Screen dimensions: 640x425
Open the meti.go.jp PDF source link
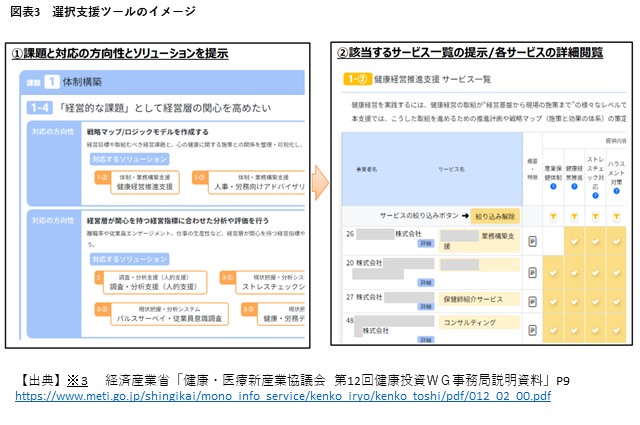point(283,396)
